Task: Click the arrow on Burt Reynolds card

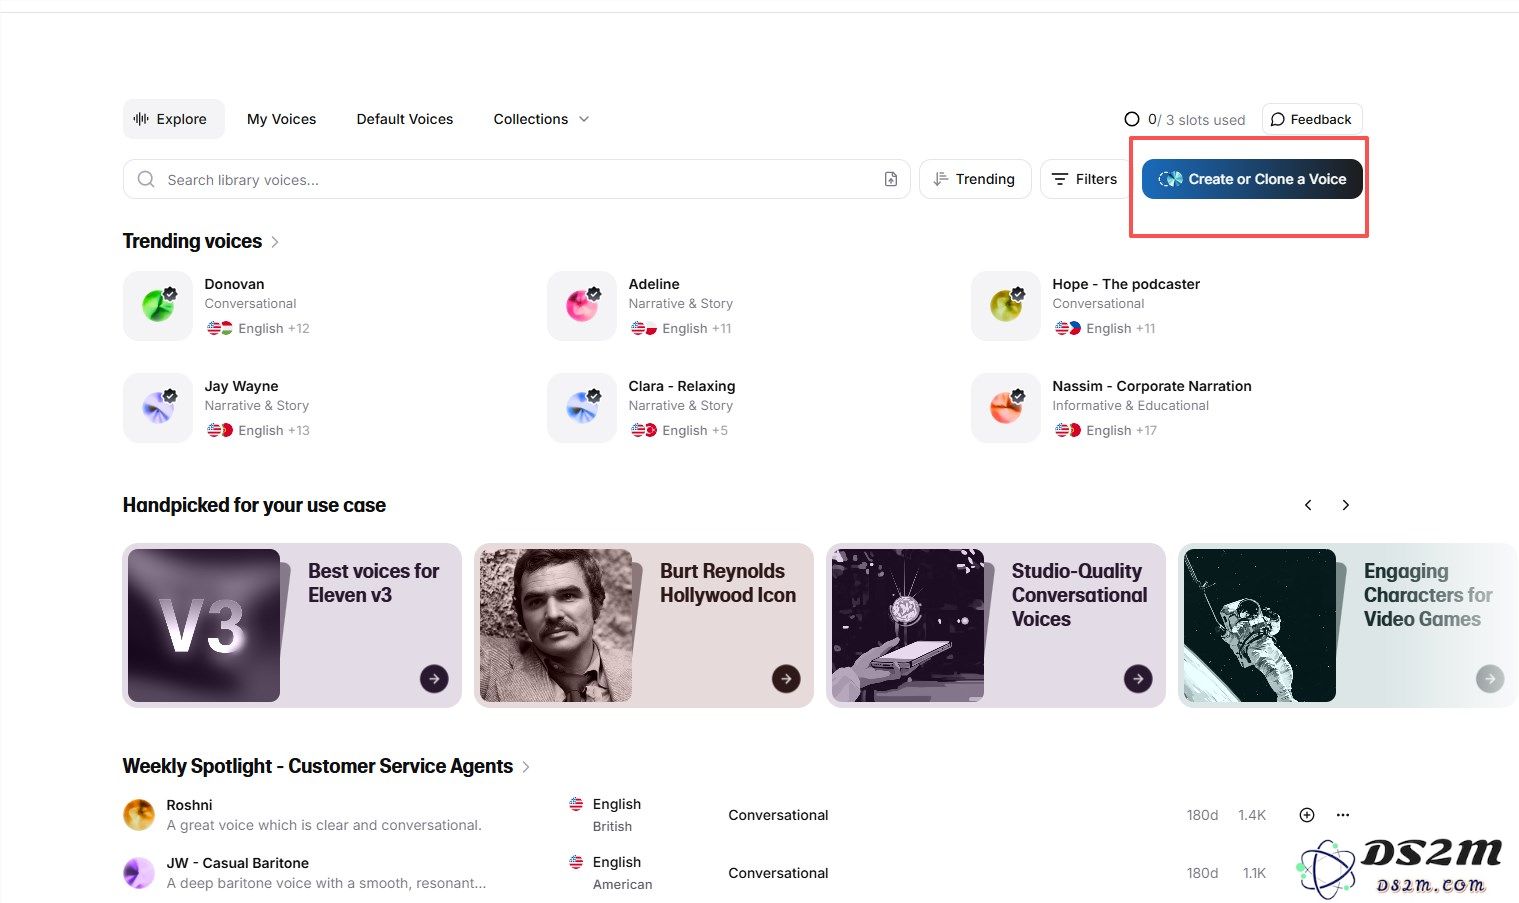Action: point(786,679)
